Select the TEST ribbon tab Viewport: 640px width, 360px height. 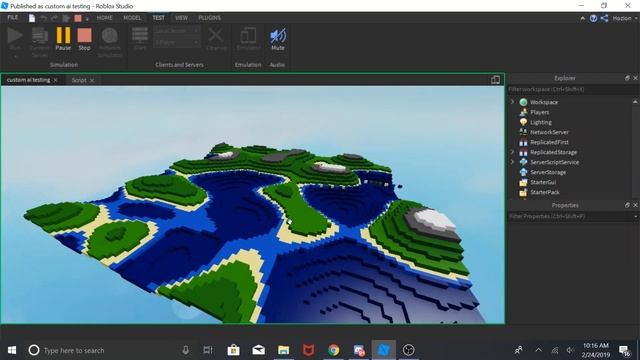158,18
